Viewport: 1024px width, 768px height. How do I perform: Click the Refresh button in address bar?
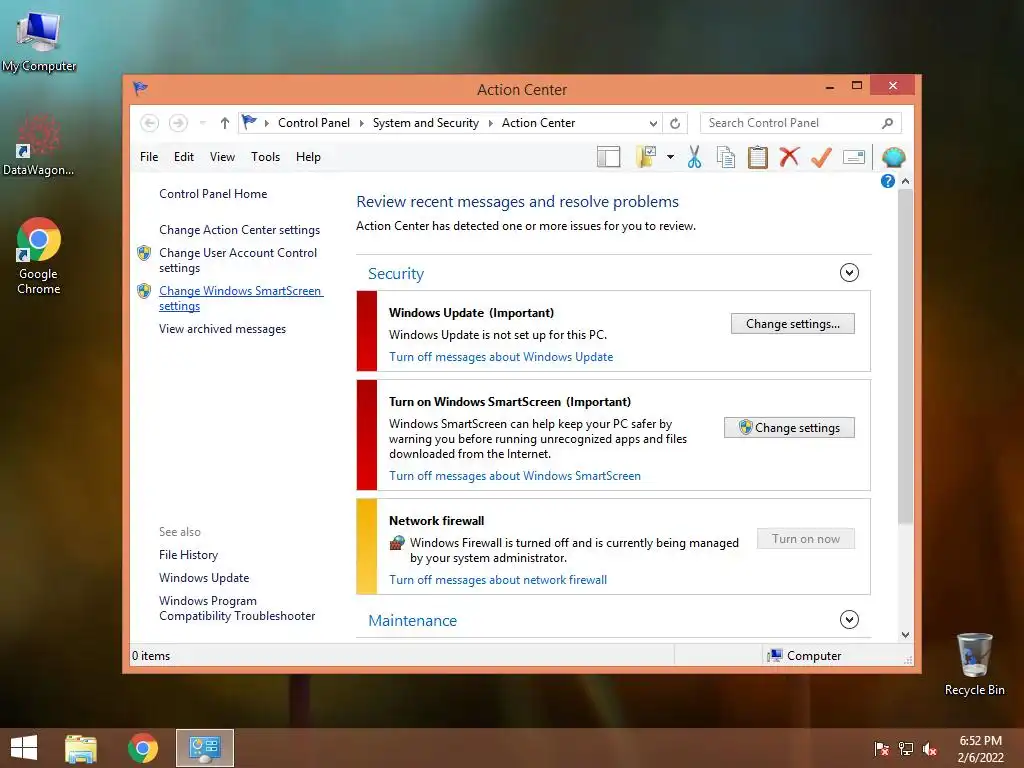(675, 123)
